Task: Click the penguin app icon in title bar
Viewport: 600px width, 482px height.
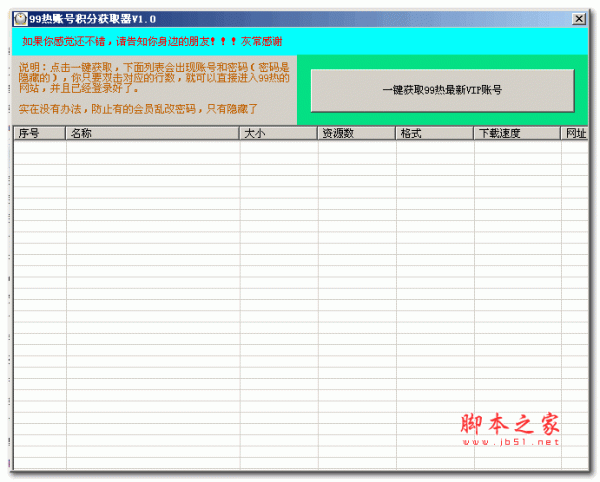Action: coord(21,19)
